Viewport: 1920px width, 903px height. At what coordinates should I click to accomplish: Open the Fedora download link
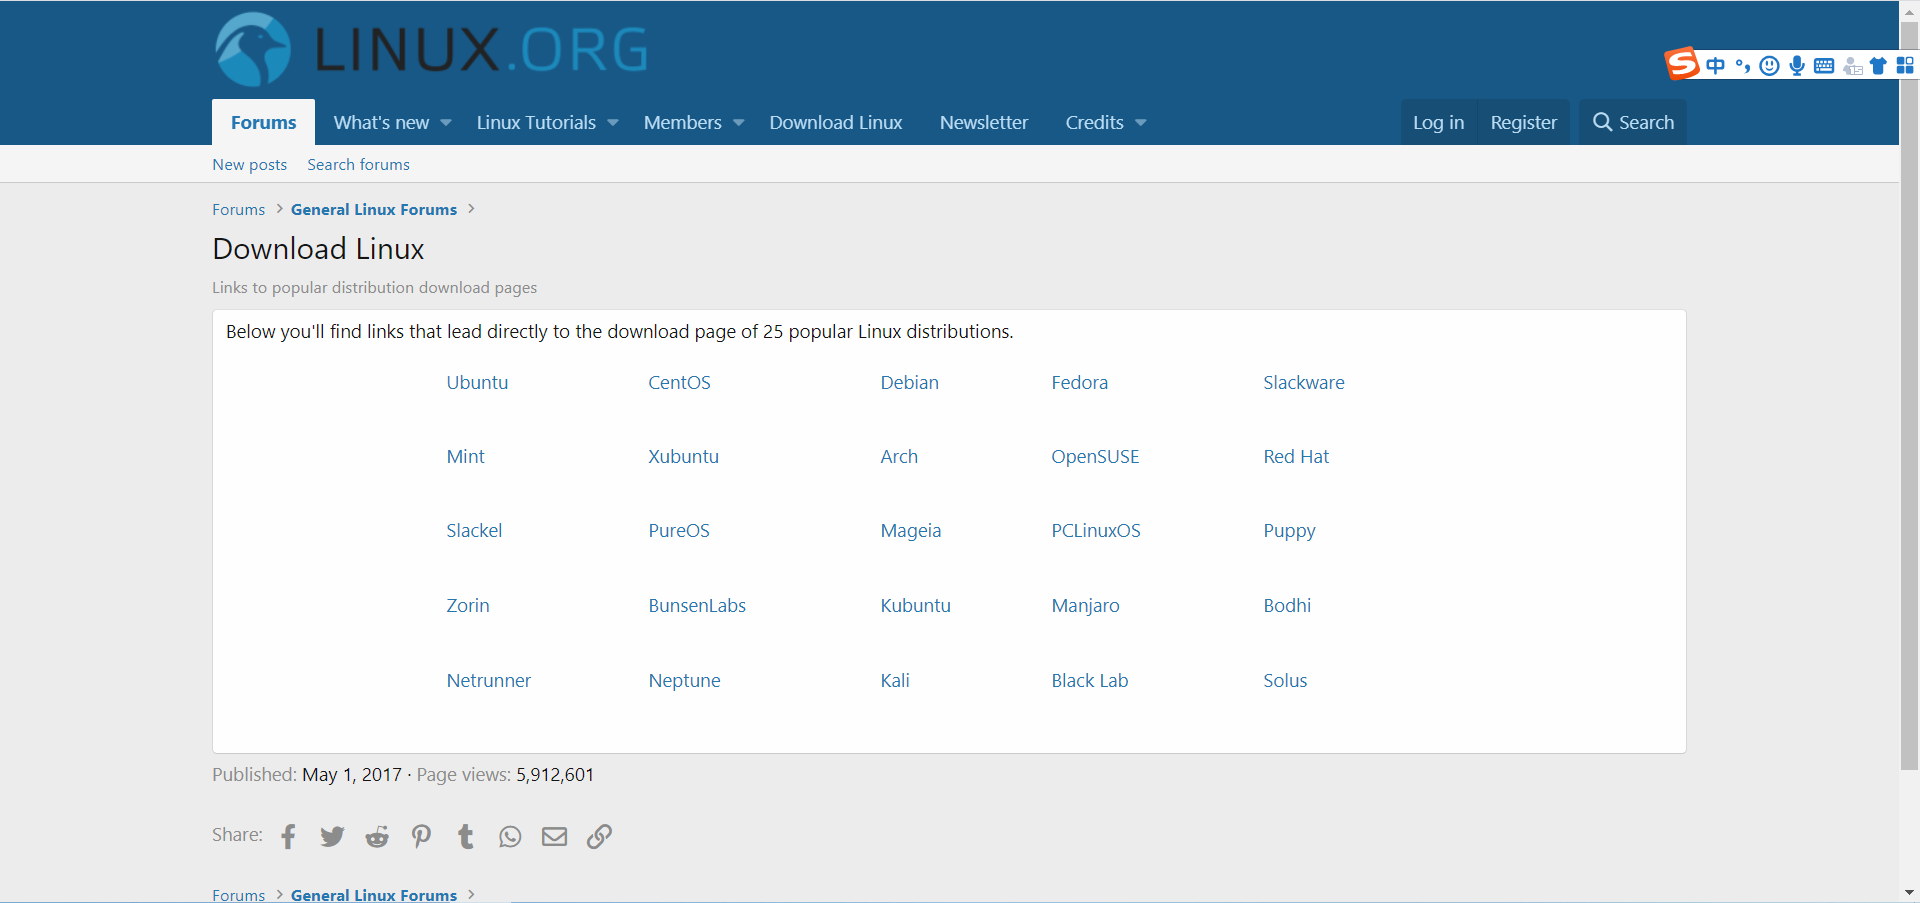pyautogui.click(x=1079, y=382)
